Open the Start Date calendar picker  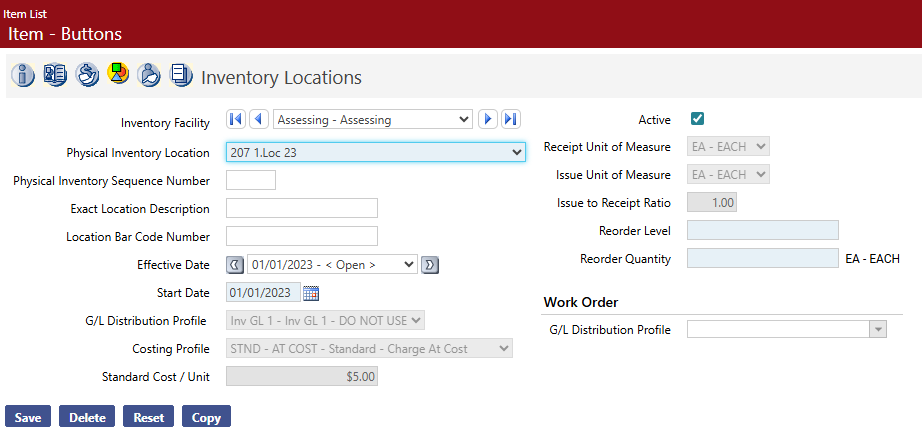[311, 293]
